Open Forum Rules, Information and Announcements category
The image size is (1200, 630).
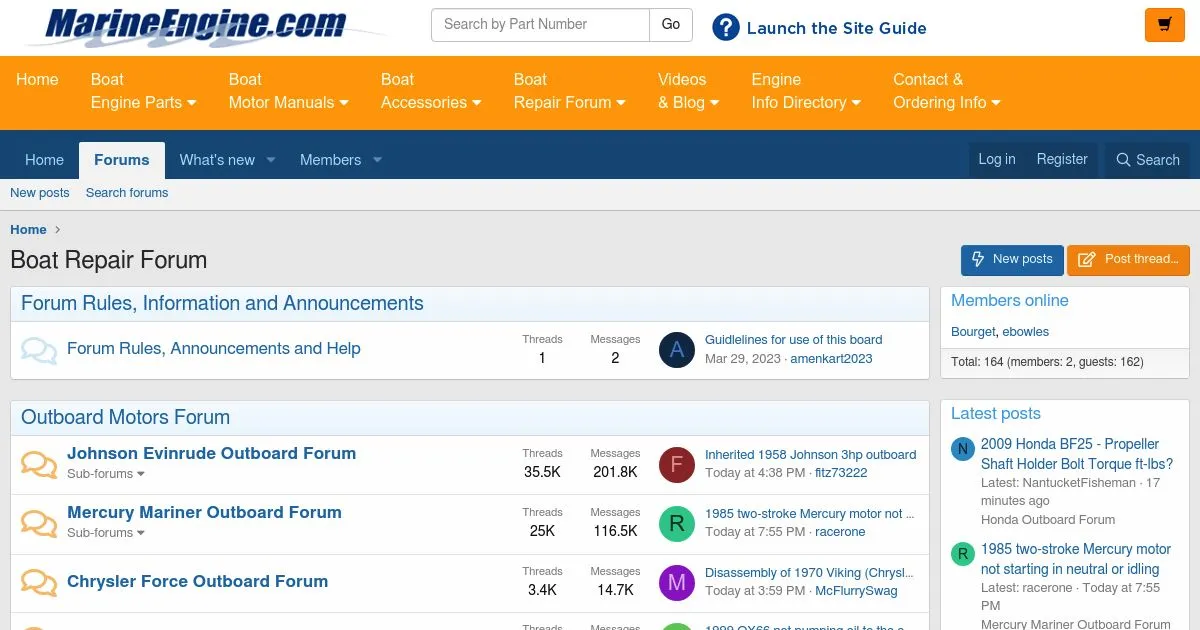(222, 304)
